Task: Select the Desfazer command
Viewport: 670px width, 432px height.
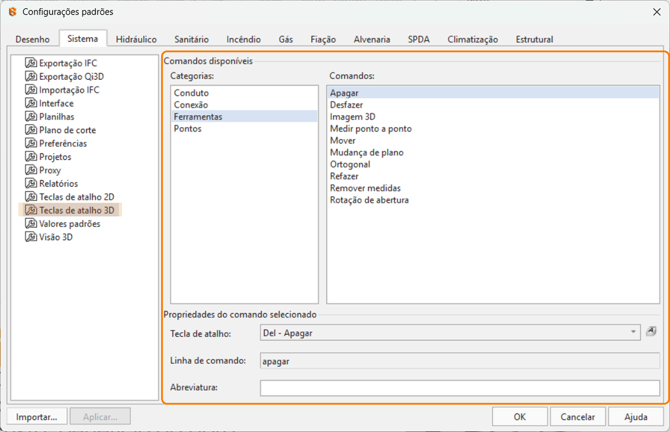Action: click(494, 105)
